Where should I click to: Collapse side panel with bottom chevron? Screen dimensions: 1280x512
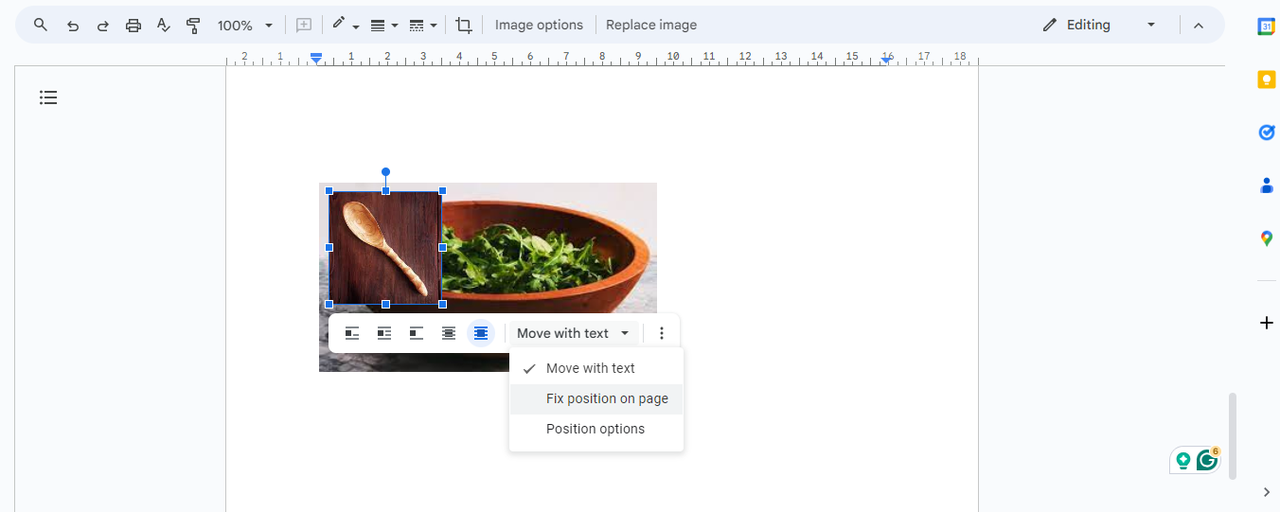(1266, 492)
